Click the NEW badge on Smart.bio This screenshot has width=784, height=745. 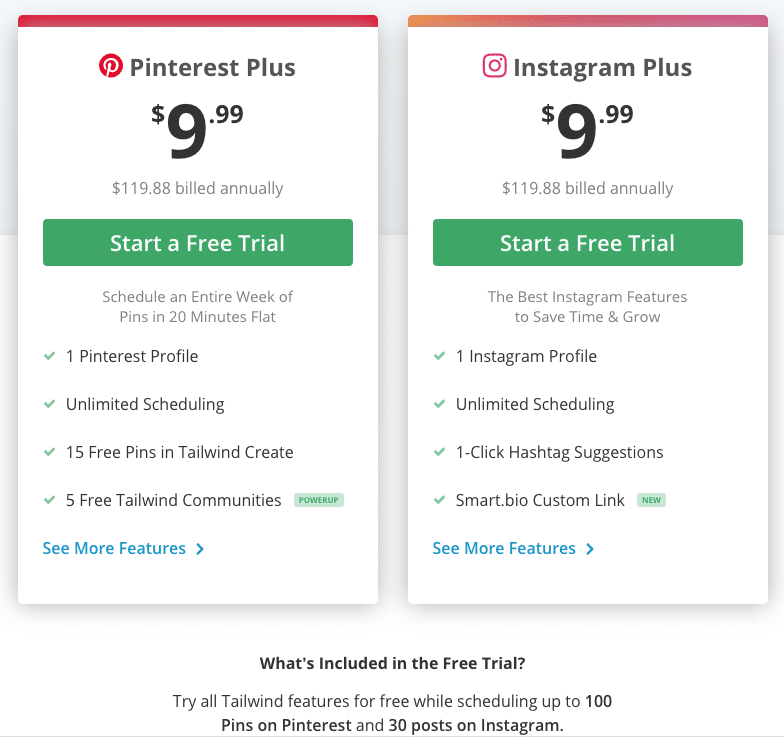click(x=651, y=500)
